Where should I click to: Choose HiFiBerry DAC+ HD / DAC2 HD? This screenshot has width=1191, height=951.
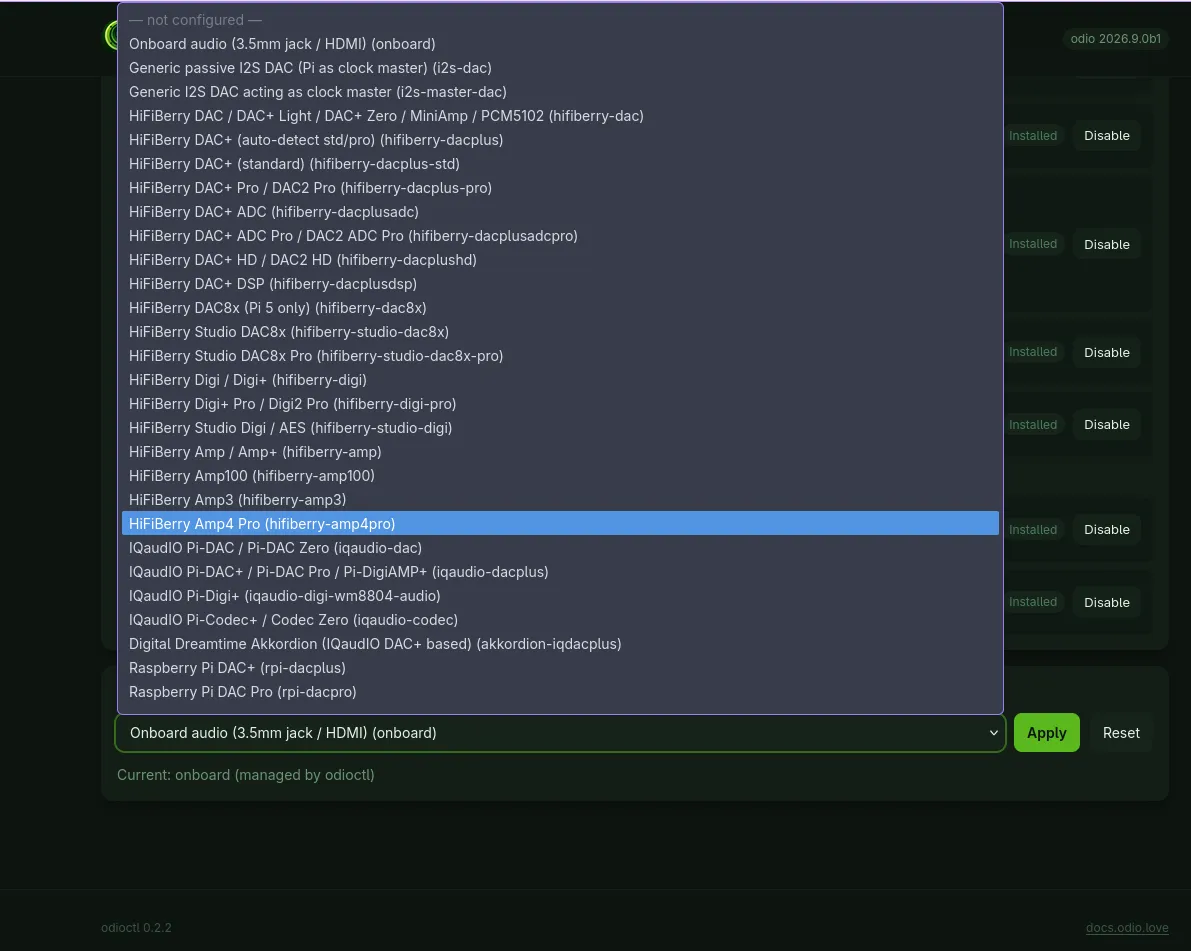point(560,260)
